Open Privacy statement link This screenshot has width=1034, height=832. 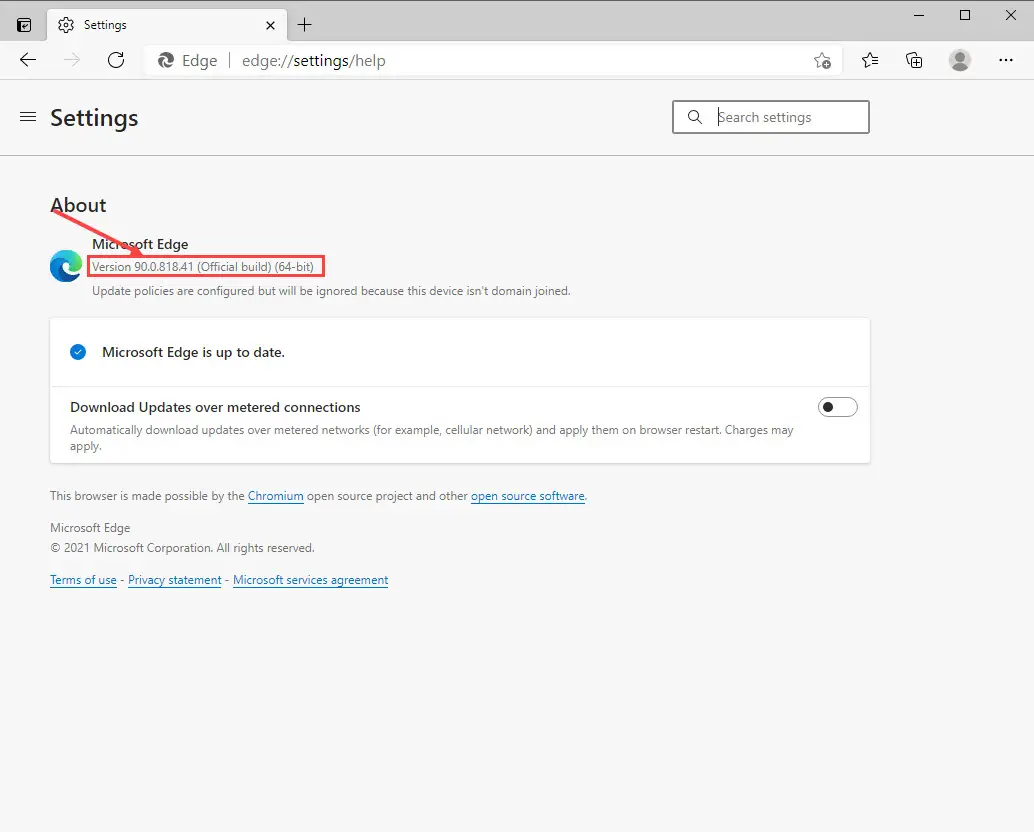pyautogui.click(x=175, y=580)
